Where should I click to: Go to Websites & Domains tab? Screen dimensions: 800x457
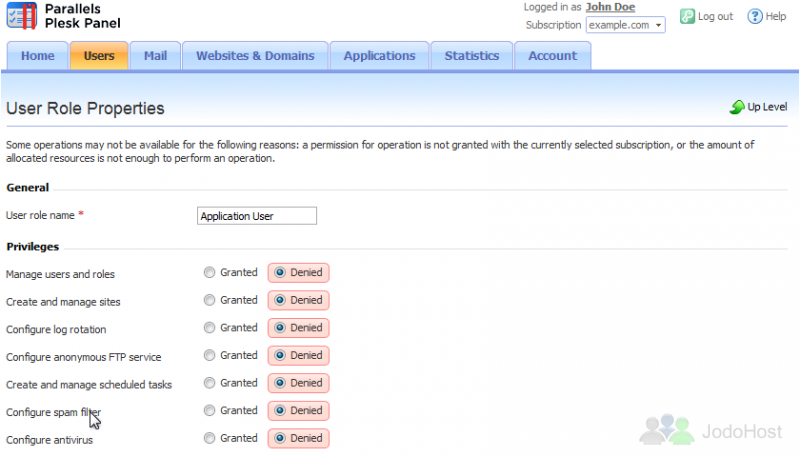point(255,56)
